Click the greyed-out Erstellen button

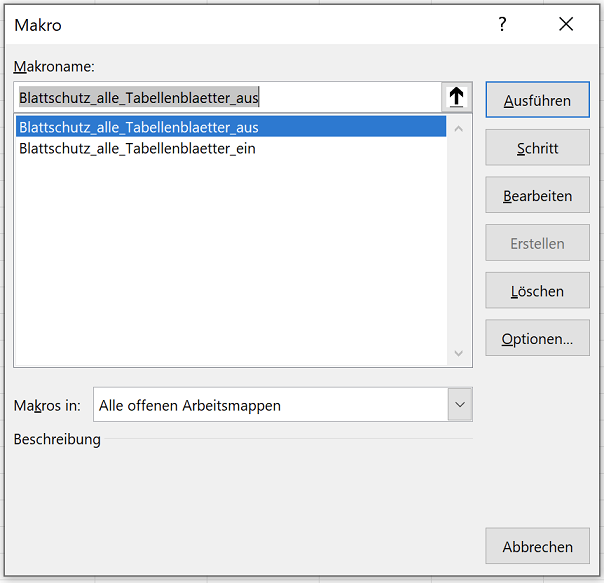coord(537,243)
